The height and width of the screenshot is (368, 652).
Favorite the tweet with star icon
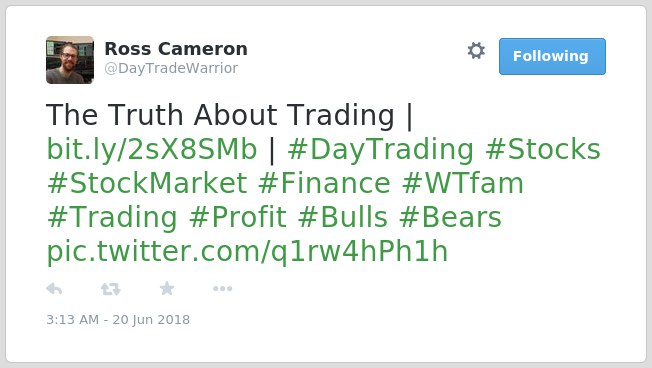167,288
